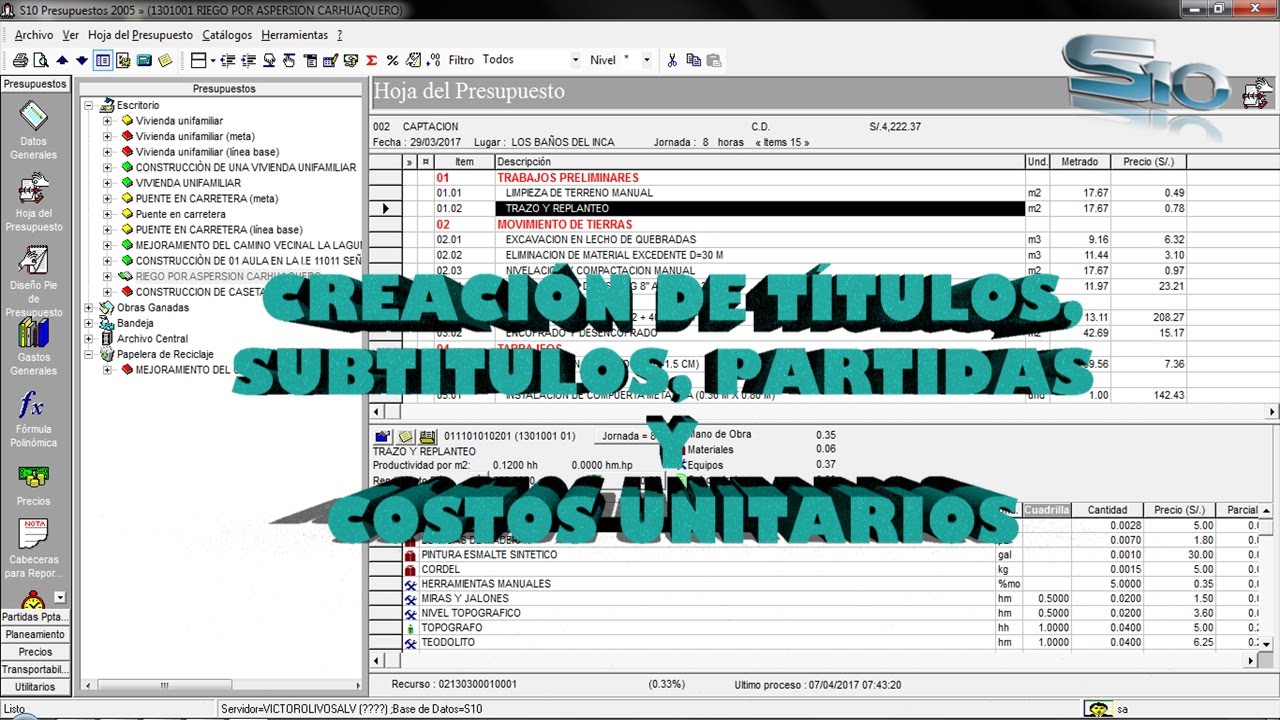Select Vivienda unifamiliar (meta) in tree
The height and width of the screenshot is (720, 1280).
tap(195, 136)
